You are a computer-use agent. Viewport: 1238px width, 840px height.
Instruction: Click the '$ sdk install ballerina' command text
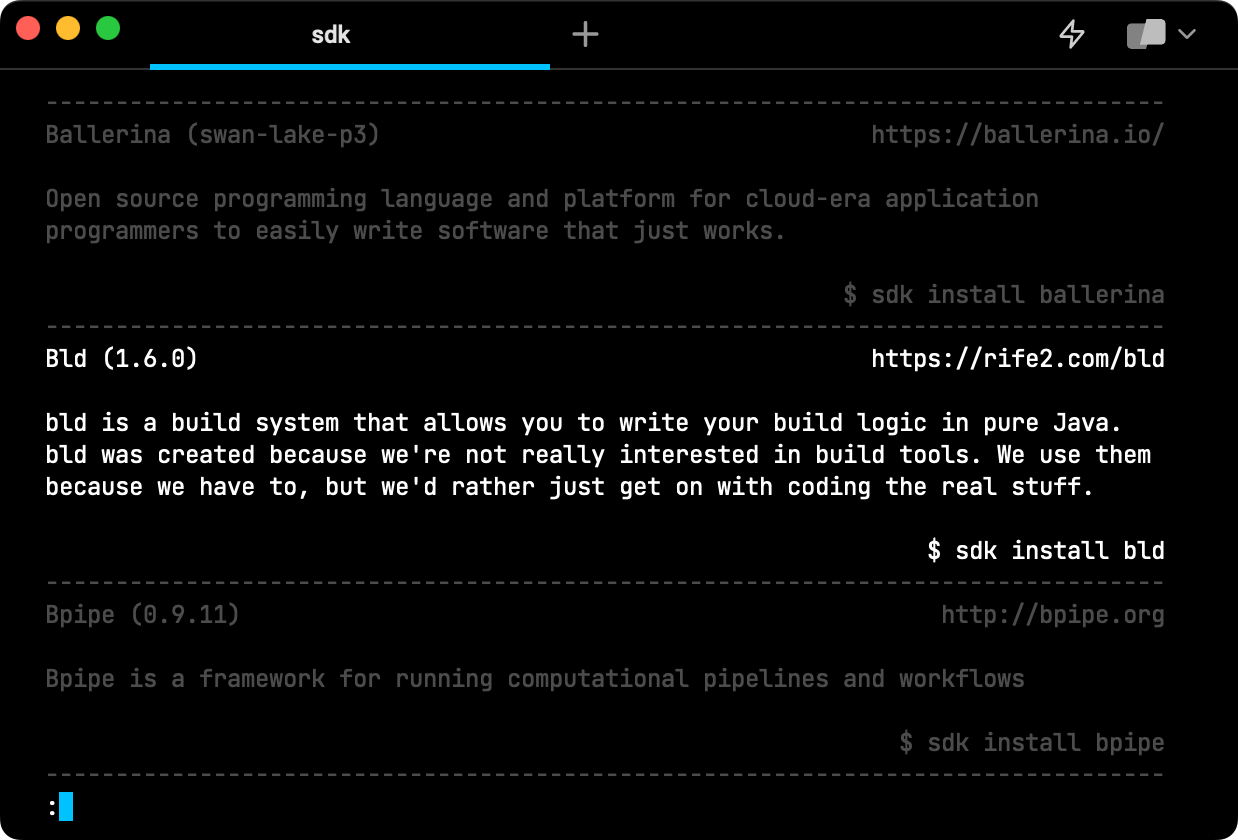pos(1003,294)
